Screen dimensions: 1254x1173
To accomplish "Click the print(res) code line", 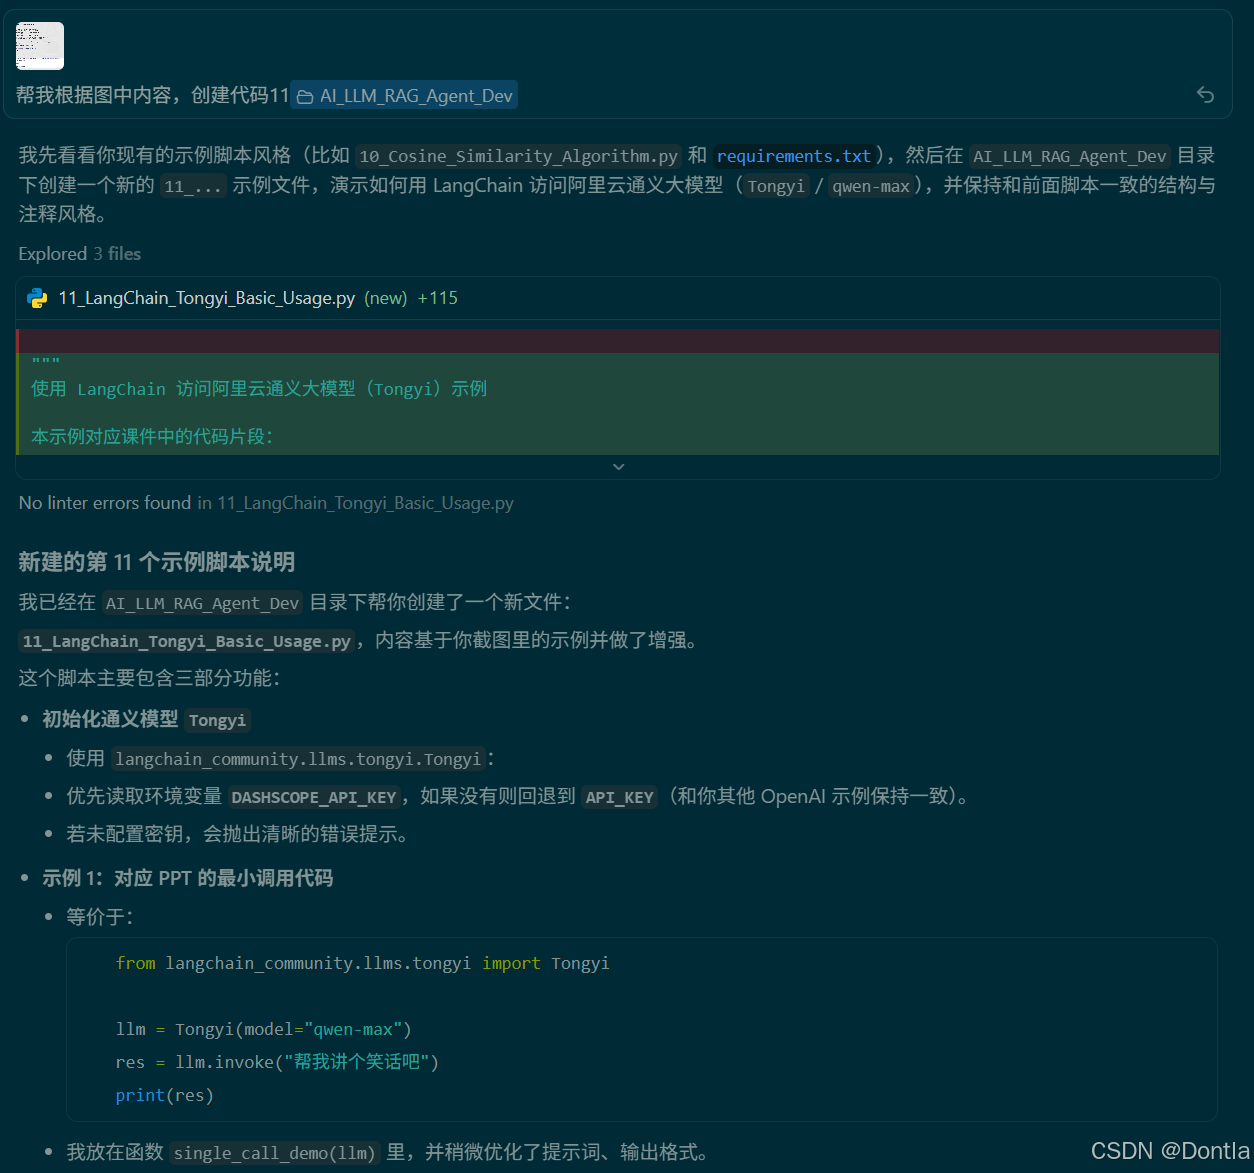I will (165, 1095).
